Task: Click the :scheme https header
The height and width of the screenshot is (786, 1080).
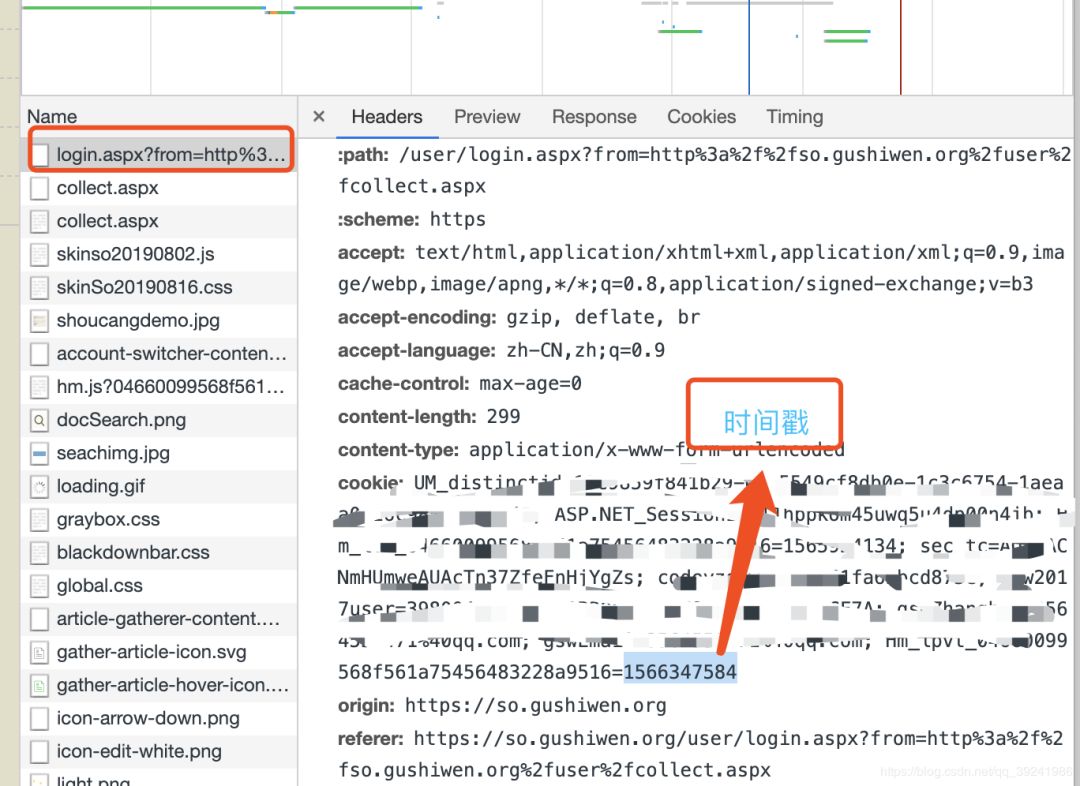Action: (412, 220)
